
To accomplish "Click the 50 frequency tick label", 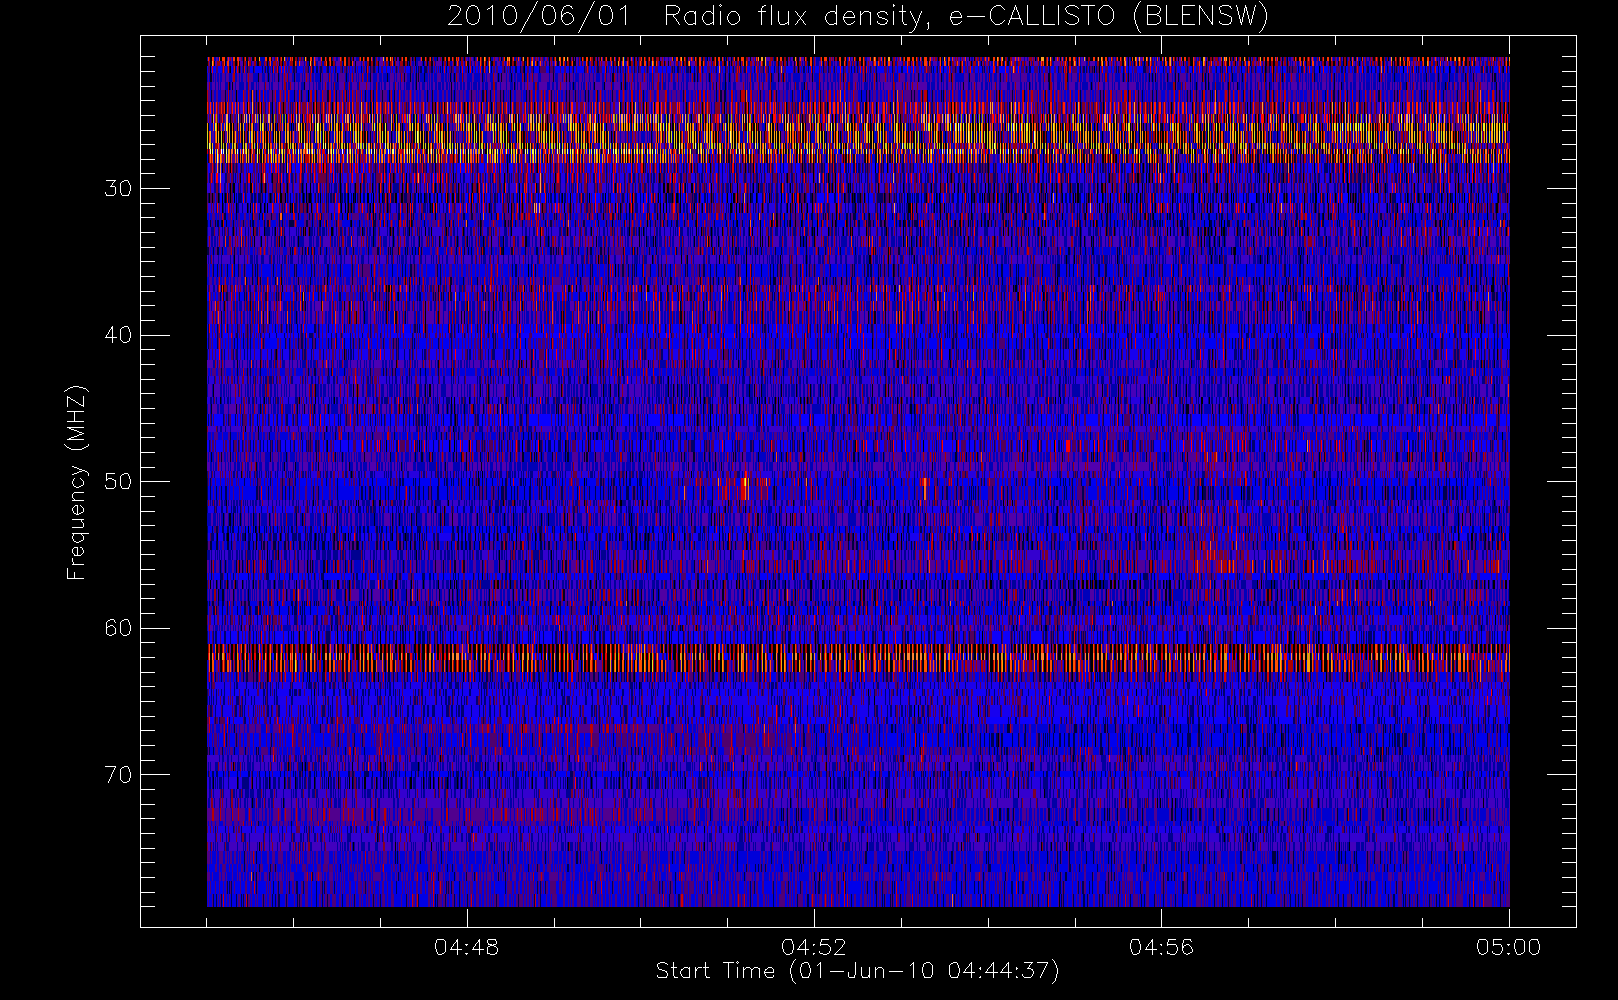I will pos(118,482).
